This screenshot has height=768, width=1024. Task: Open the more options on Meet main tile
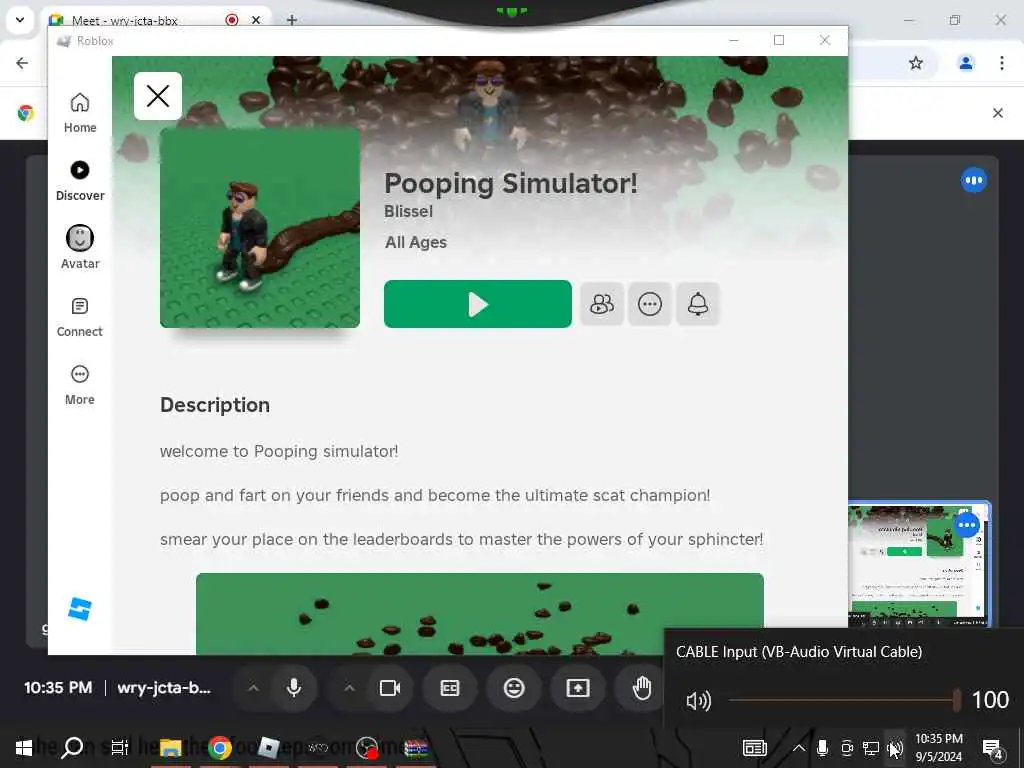click(974, 180)
